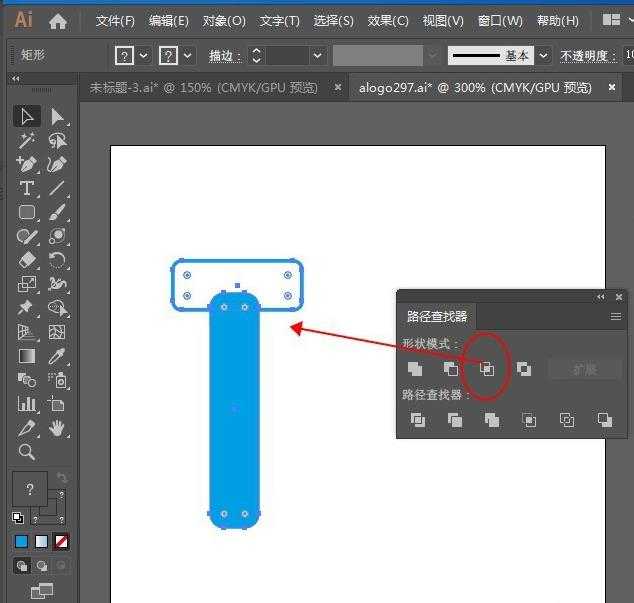Image resolution: width=634 pixels, height=603 pixels.
Task: Open the 效果(C) menu
Action: [387, 21]
